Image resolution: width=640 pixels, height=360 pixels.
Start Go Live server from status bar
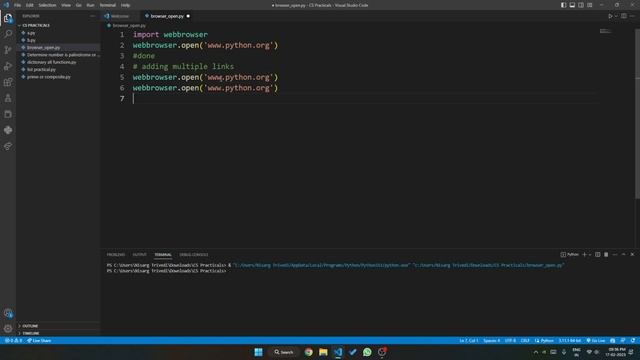[x=596, y=340]
